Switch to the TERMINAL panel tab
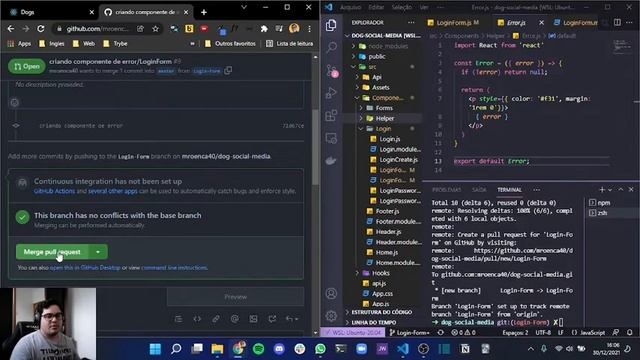 point(509,190)
